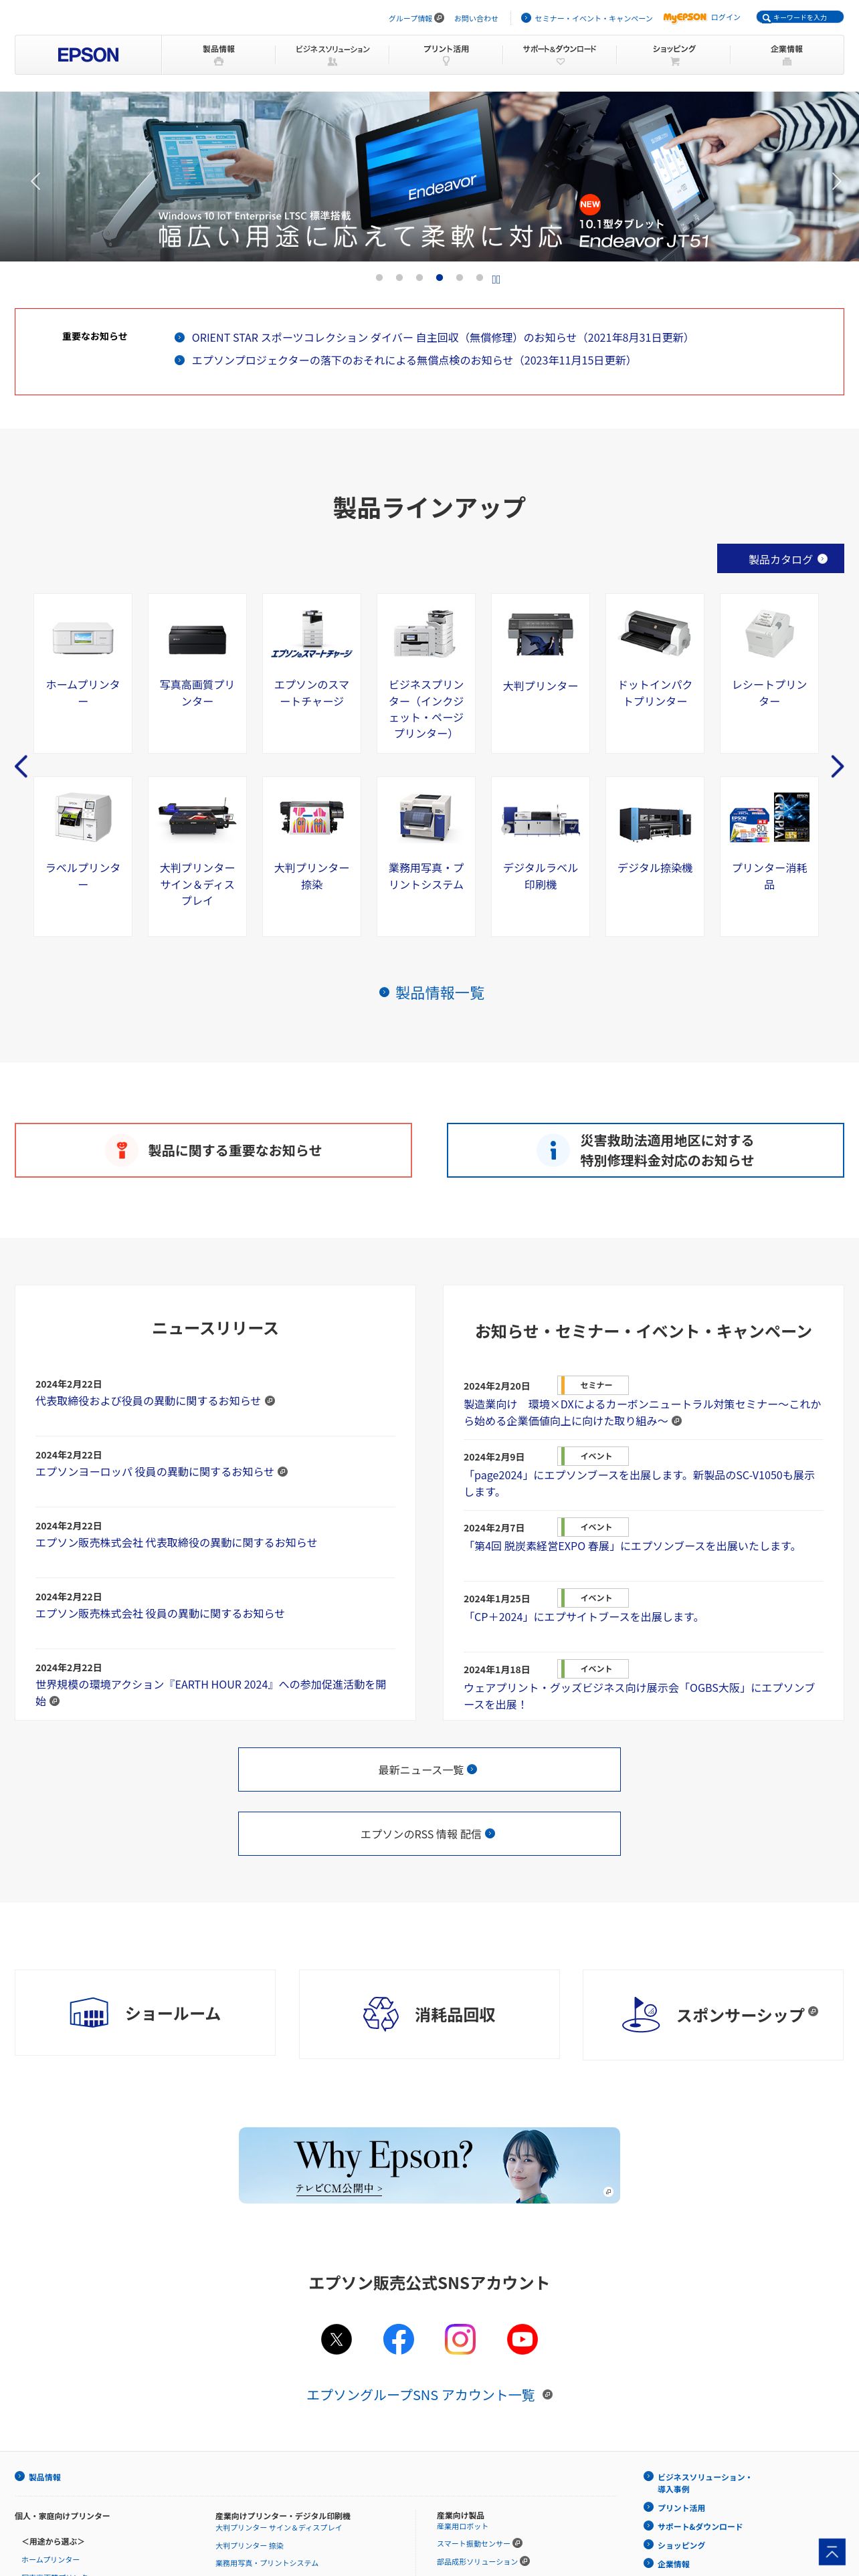The height and width of the screenshot is (2576, 859).
Task: Select the first carousel indicator dot
Action: (x=379, y=277)
